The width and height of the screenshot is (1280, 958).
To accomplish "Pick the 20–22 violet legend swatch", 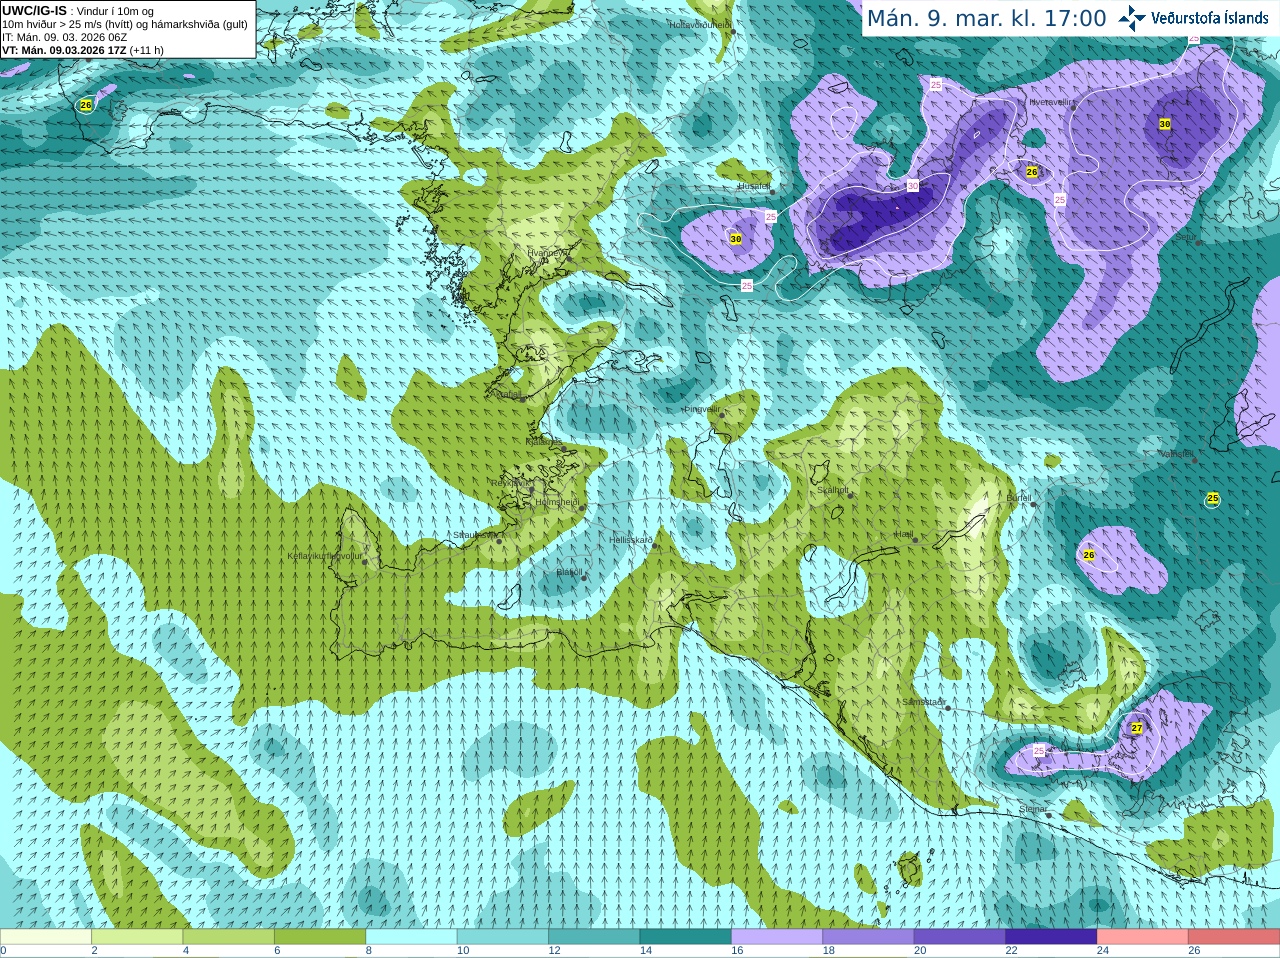I will [x=960, y=937].
